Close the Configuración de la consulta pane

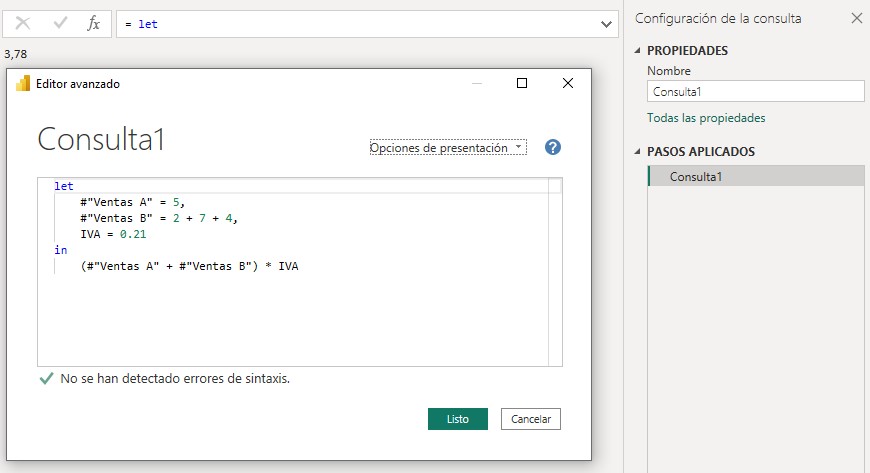[857, 18]
